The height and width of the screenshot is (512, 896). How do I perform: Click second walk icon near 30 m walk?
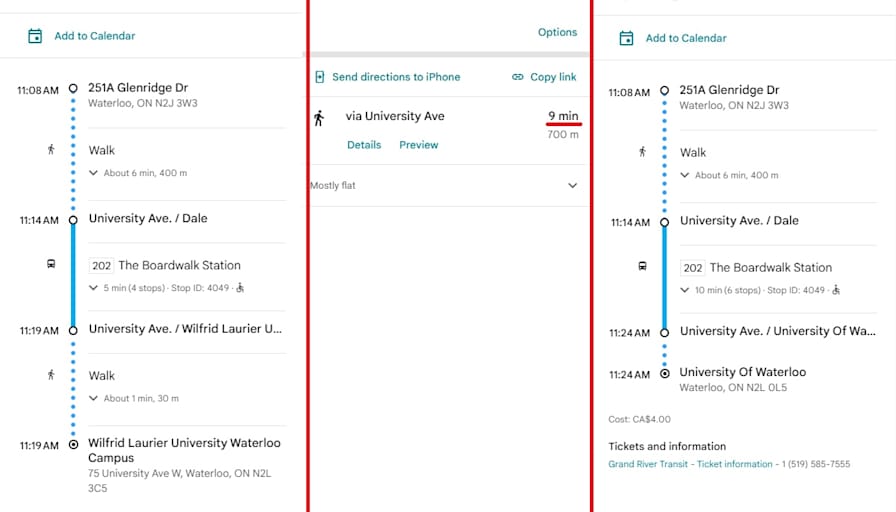click(x=51, y=375)
